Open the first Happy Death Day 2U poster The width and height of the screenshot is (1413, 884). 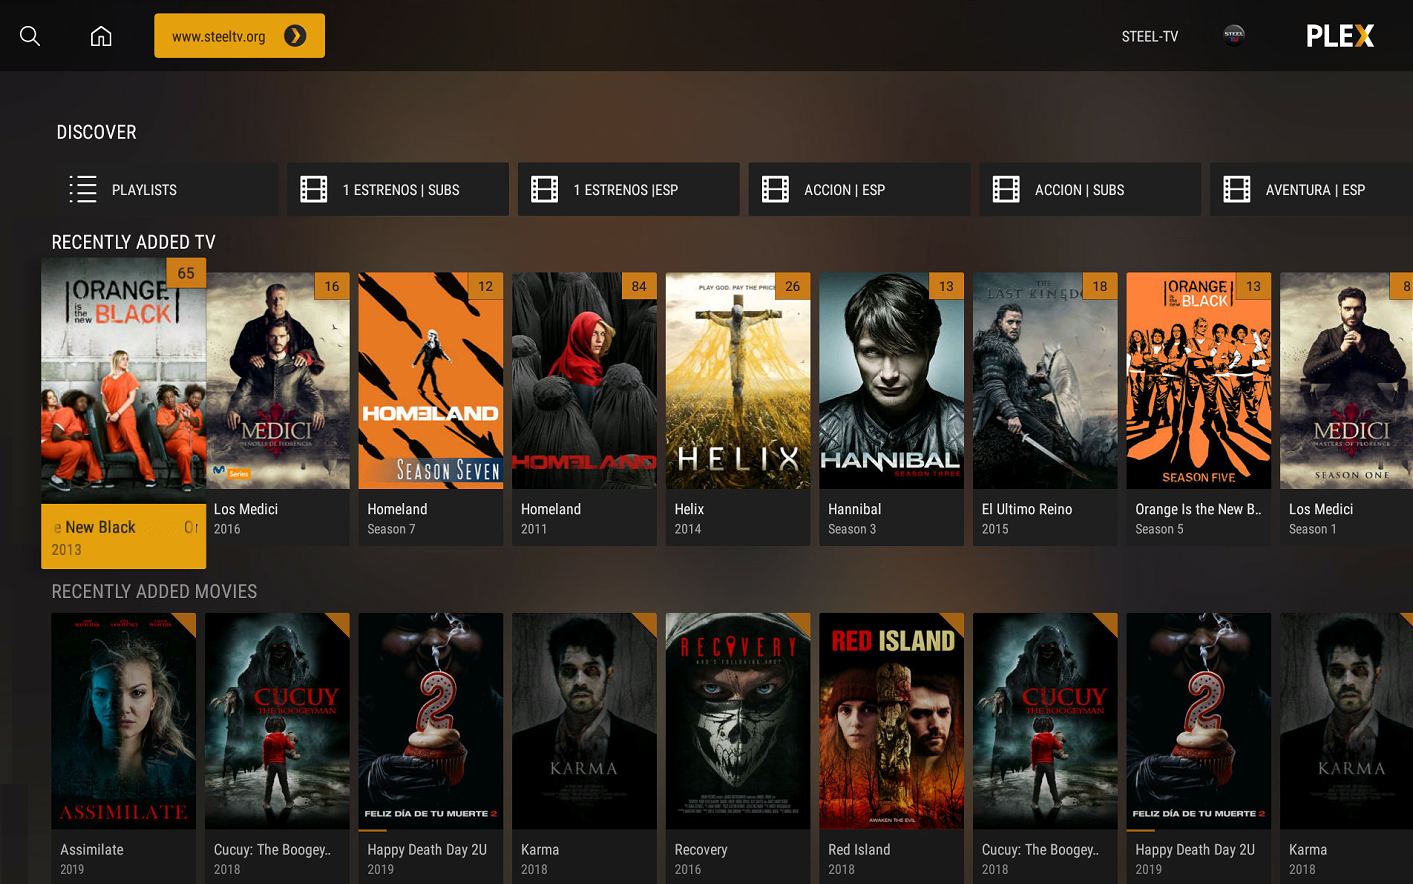(431, 721)
